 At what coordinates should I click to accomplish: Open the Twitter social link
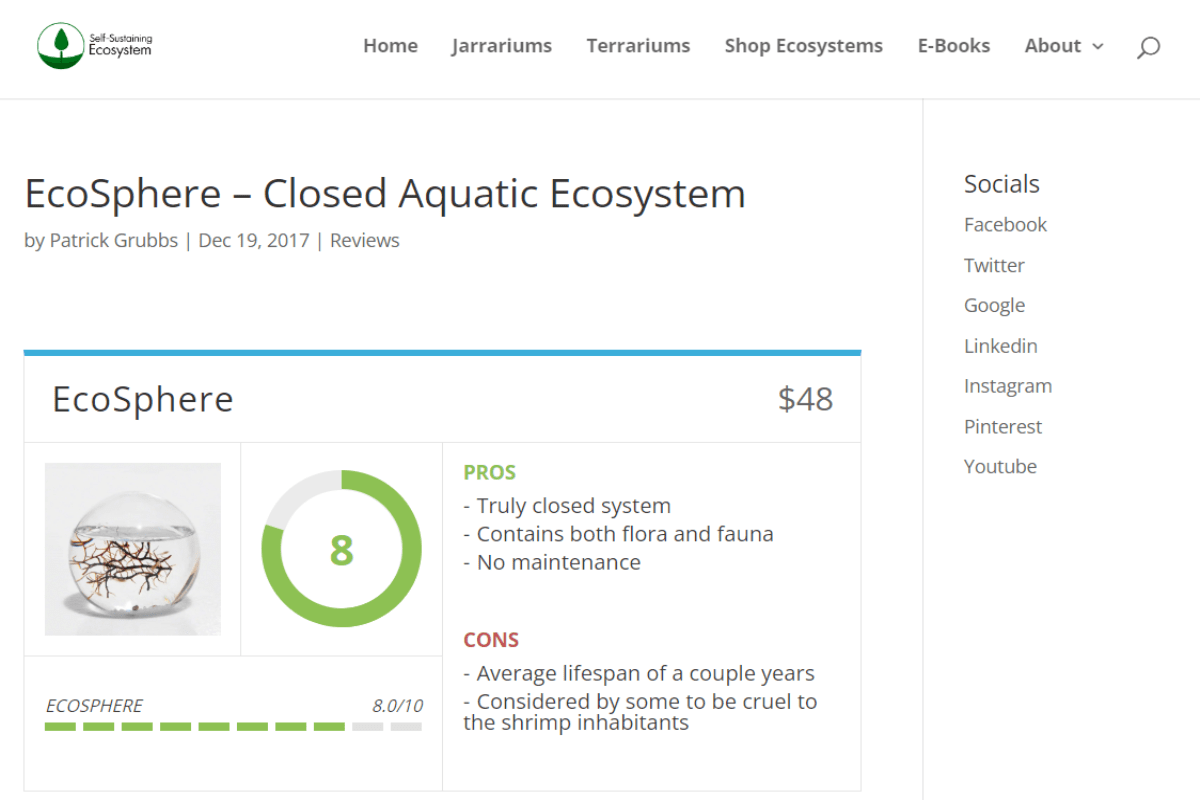pos(994,265)
